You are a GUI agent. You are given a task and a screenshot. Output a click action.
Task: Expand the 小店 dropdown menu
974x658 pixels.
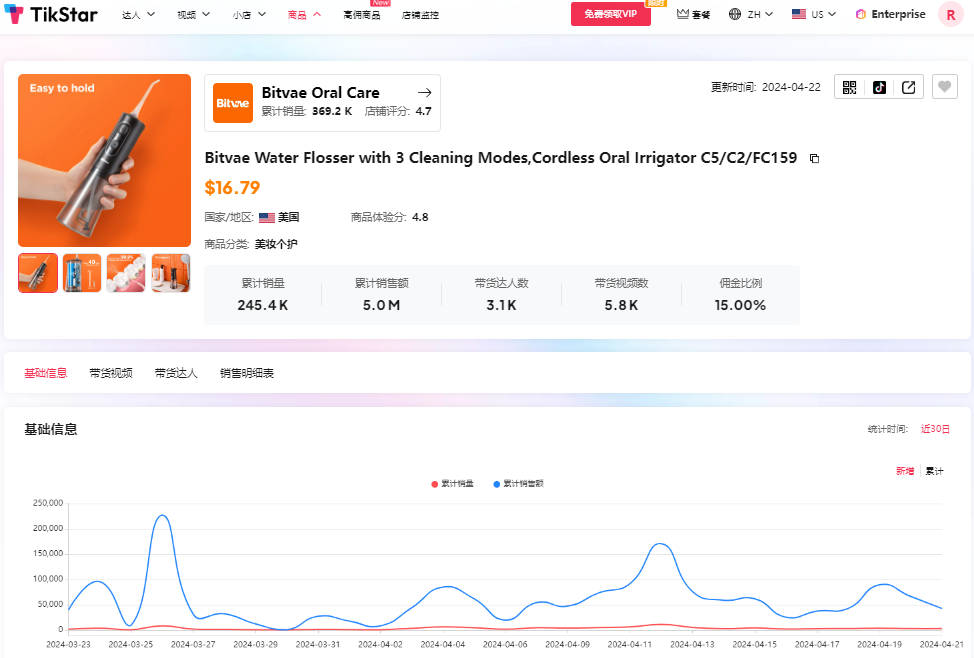coord(249,14)
